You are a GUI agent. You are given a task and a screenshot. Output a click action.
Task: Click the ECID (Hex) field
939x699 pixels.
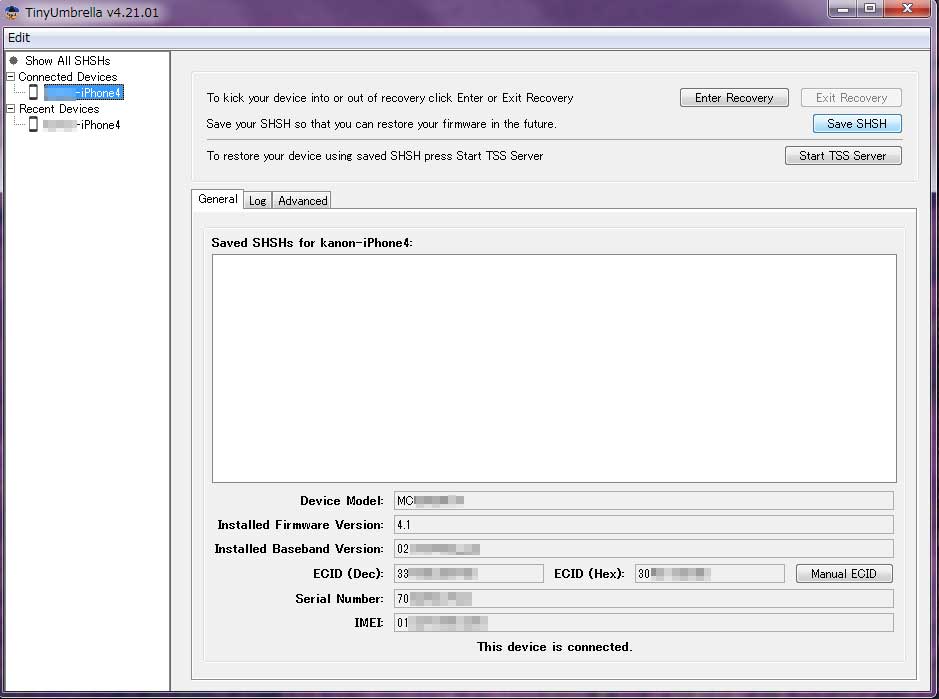click(x=710, y=574)
